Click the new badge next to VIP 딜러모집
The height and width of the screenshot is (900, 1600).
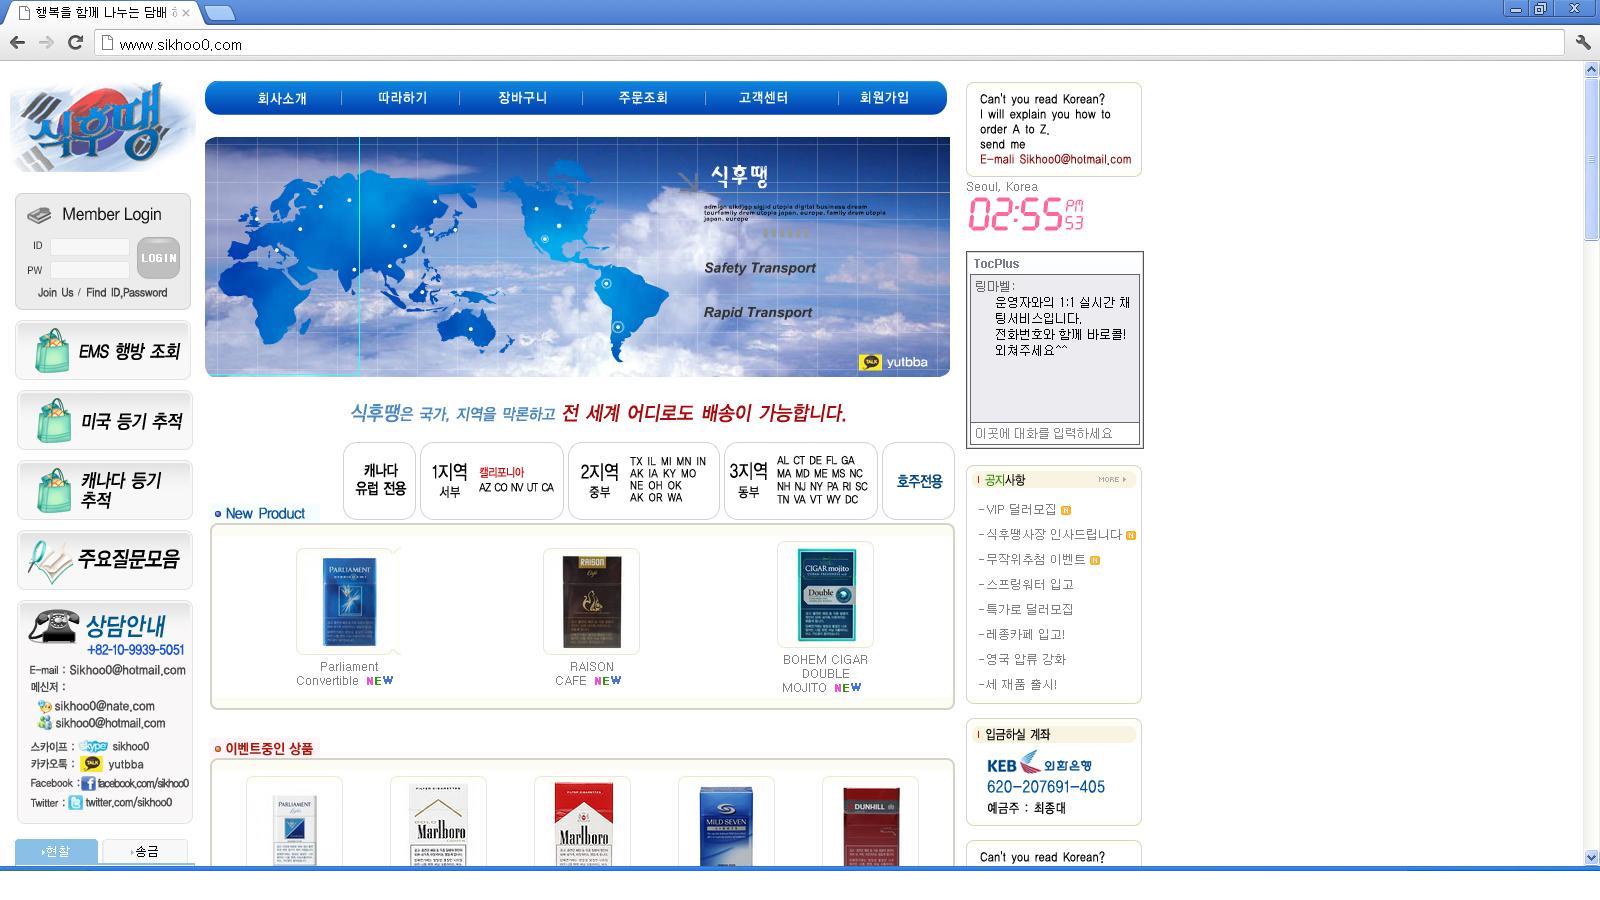[x=1066, y=510]
